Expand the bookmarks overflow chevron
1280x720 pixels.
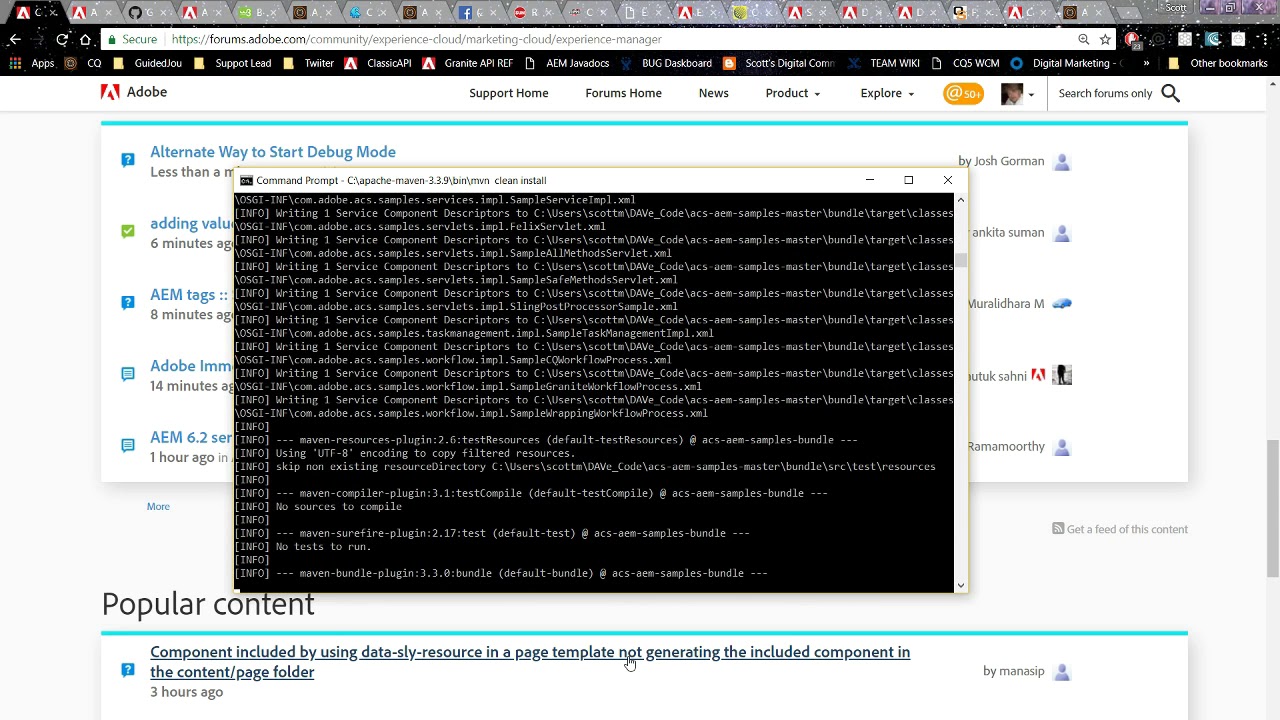pyautogui.click(x=1146, y=63)
